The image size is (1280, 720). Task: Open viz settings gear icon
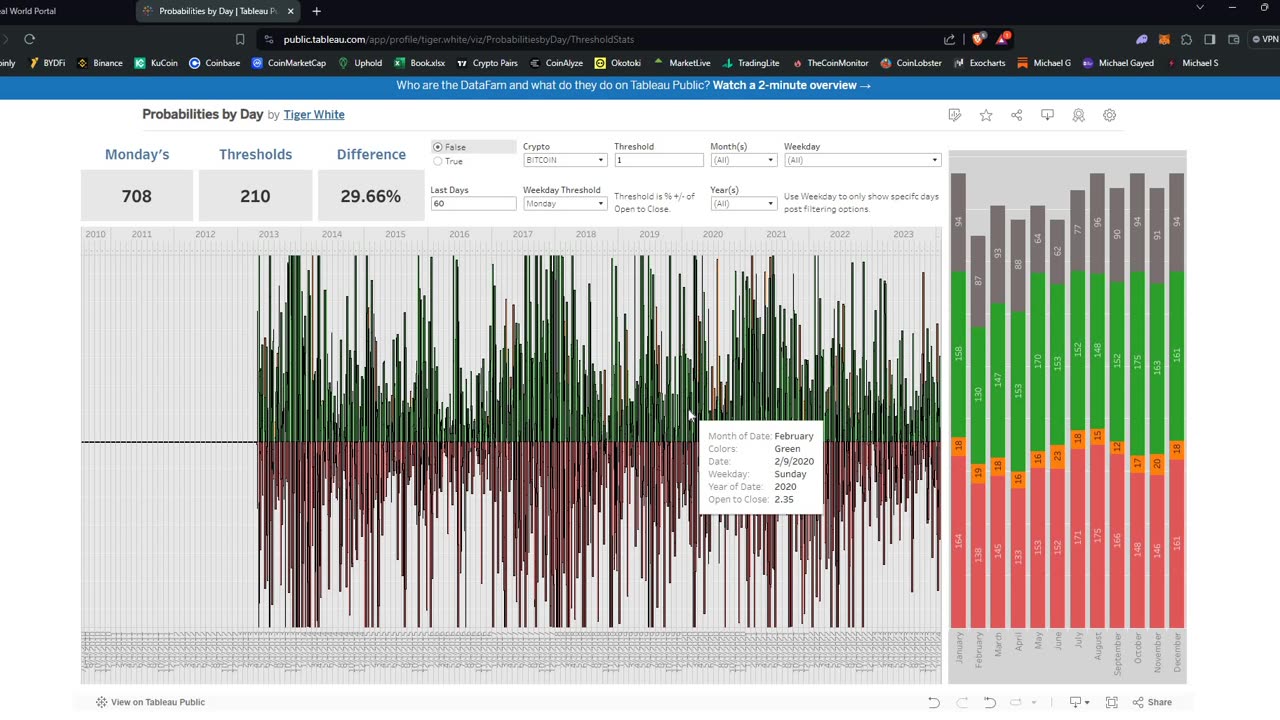pos(1109,115)
